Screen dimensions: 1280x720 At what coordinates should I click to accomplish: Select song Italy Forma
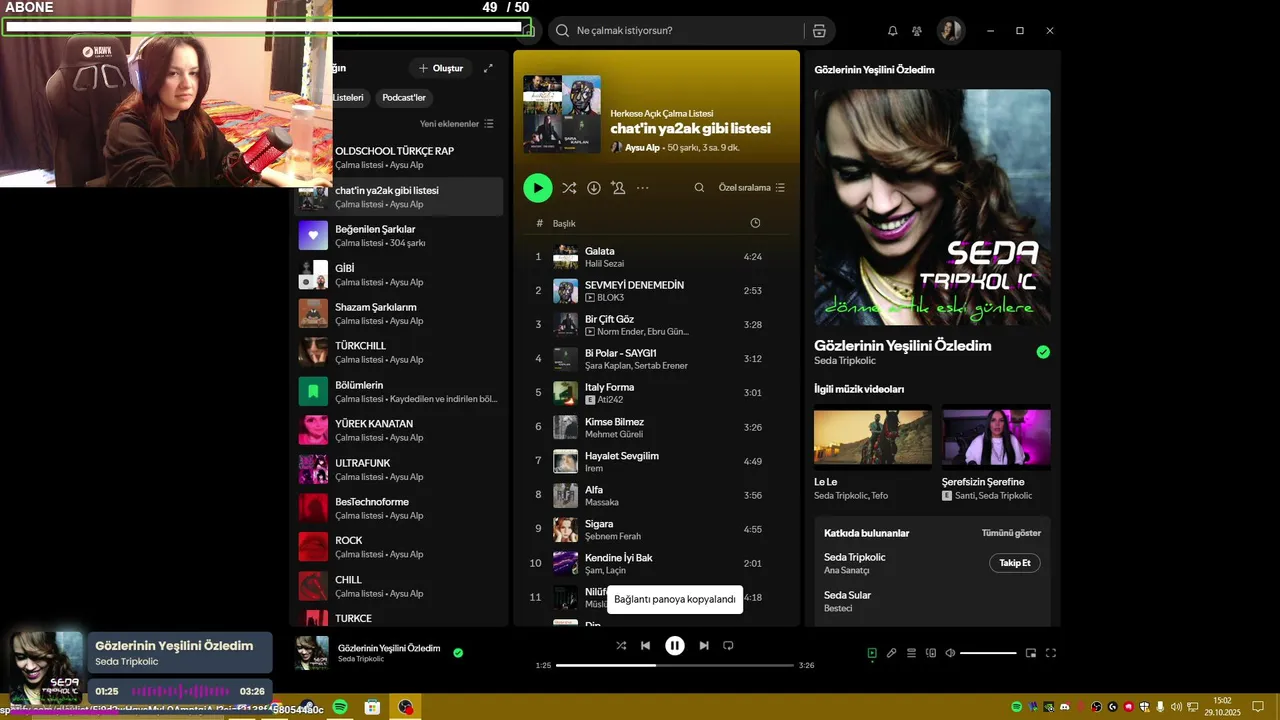point(657,393)
